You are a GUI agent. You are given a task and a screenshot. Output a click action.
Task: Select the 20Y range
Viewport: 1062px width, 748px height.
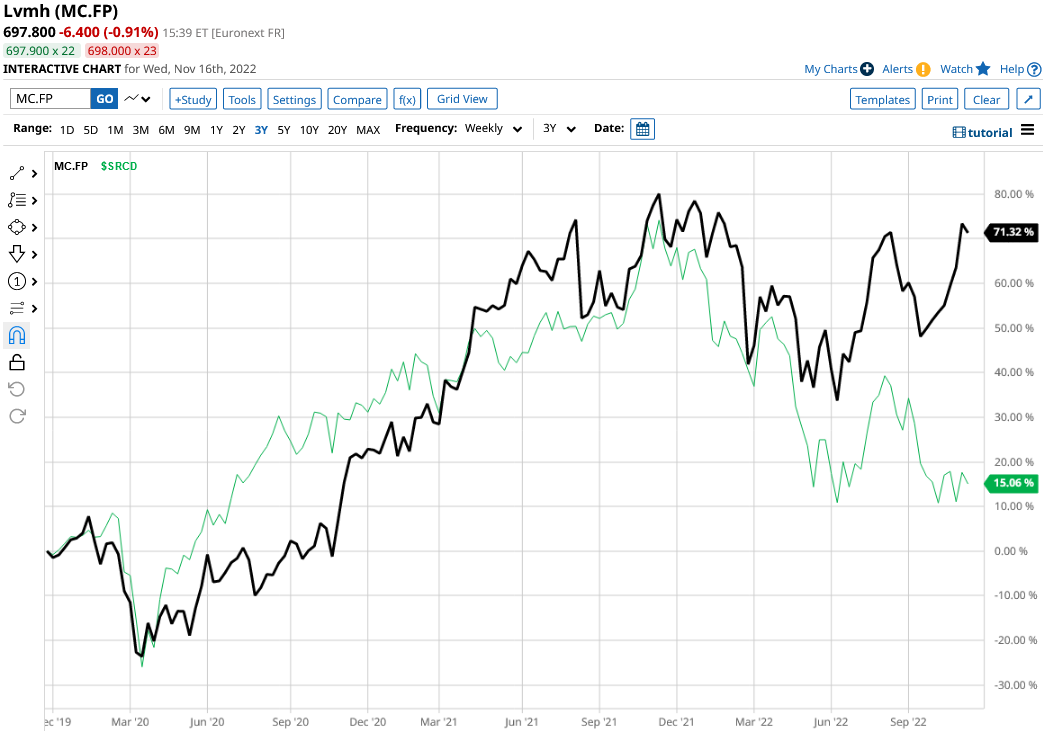(337, 130)
